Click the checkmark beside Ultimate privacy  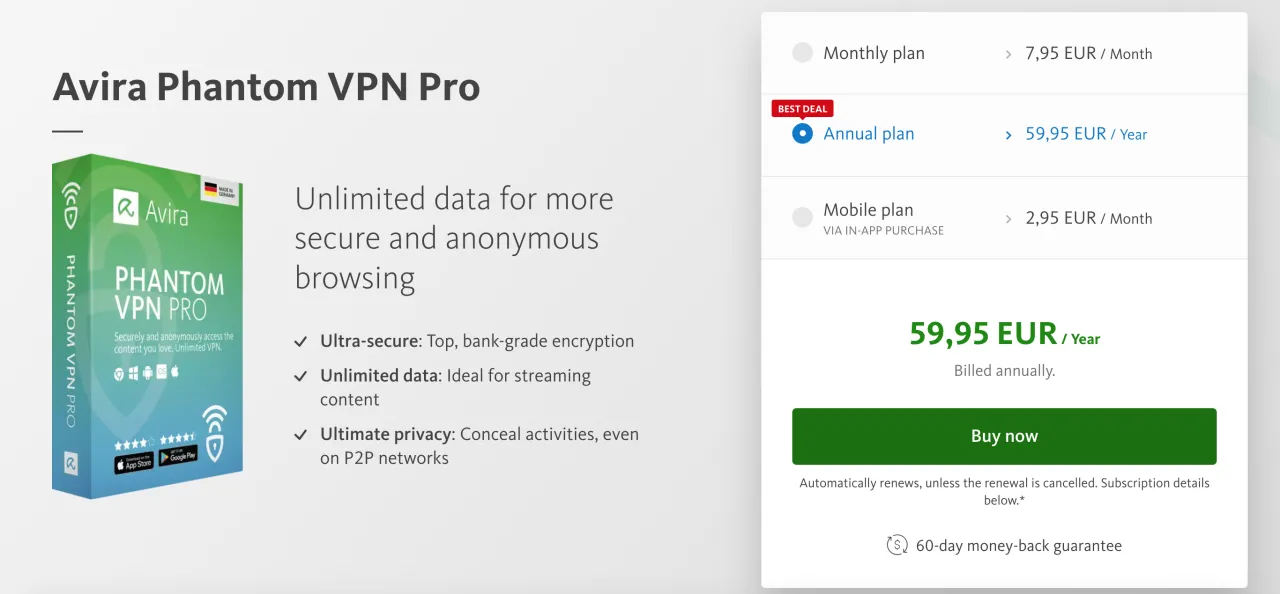click(x=300, y=435)
